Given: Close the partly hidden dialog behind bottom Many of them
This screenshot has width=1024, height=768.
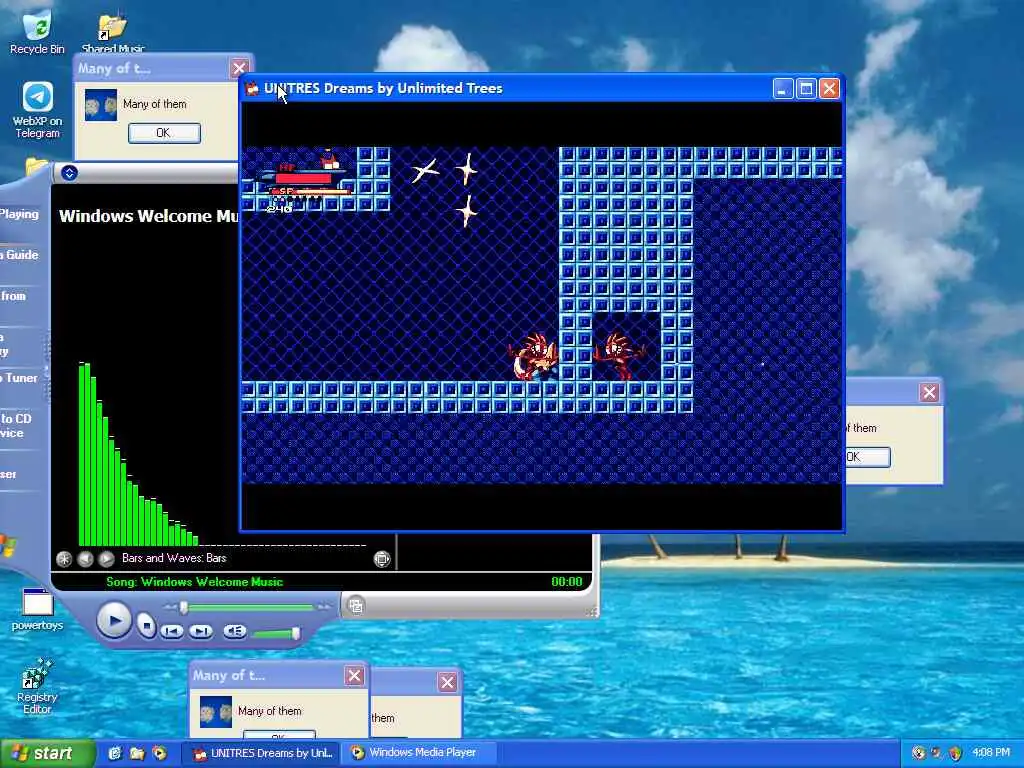Looking at the screenshot, I should (447, 682).
